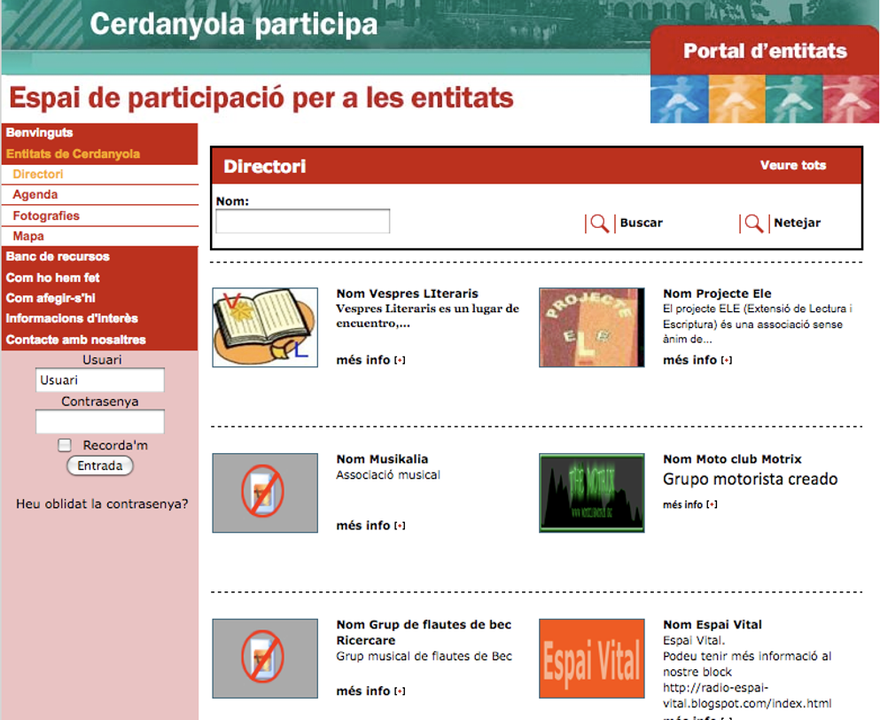The height and width of the screenshot is (720, 880).
Task: Focus the Usuari username field
Action: (x=100, y=380)
